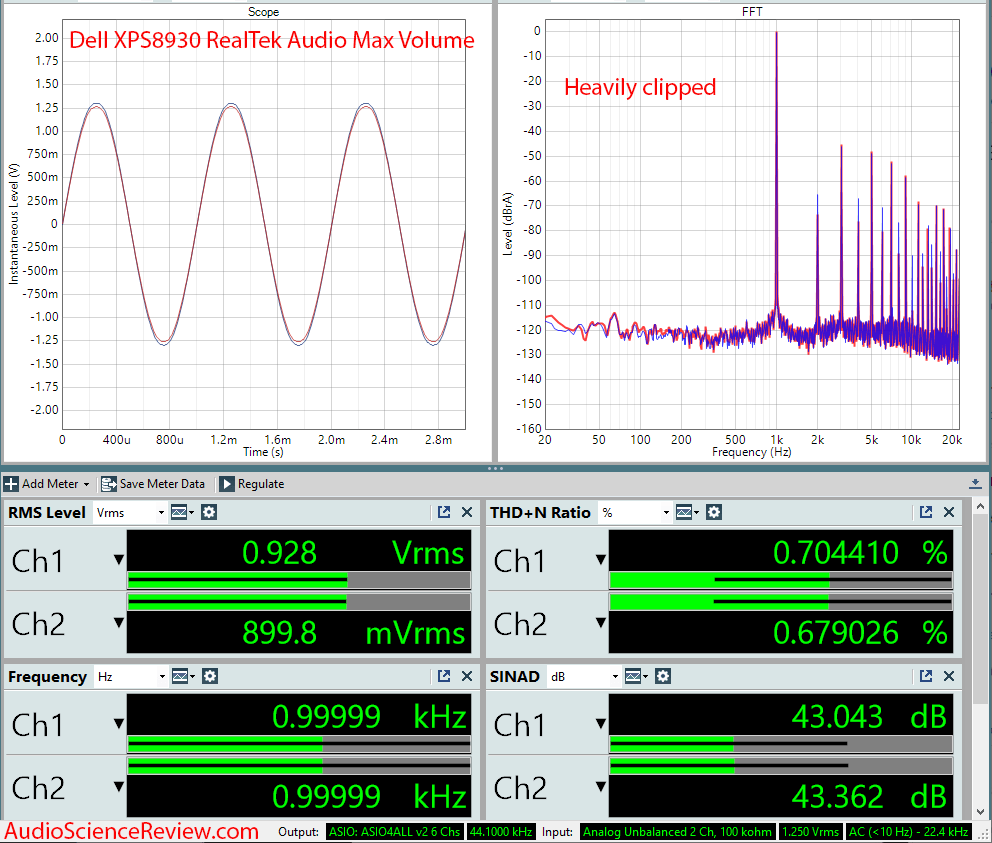Click the AC 22.4 kHz filter status field
Screen dimensions: 992x843
[908, 832]
